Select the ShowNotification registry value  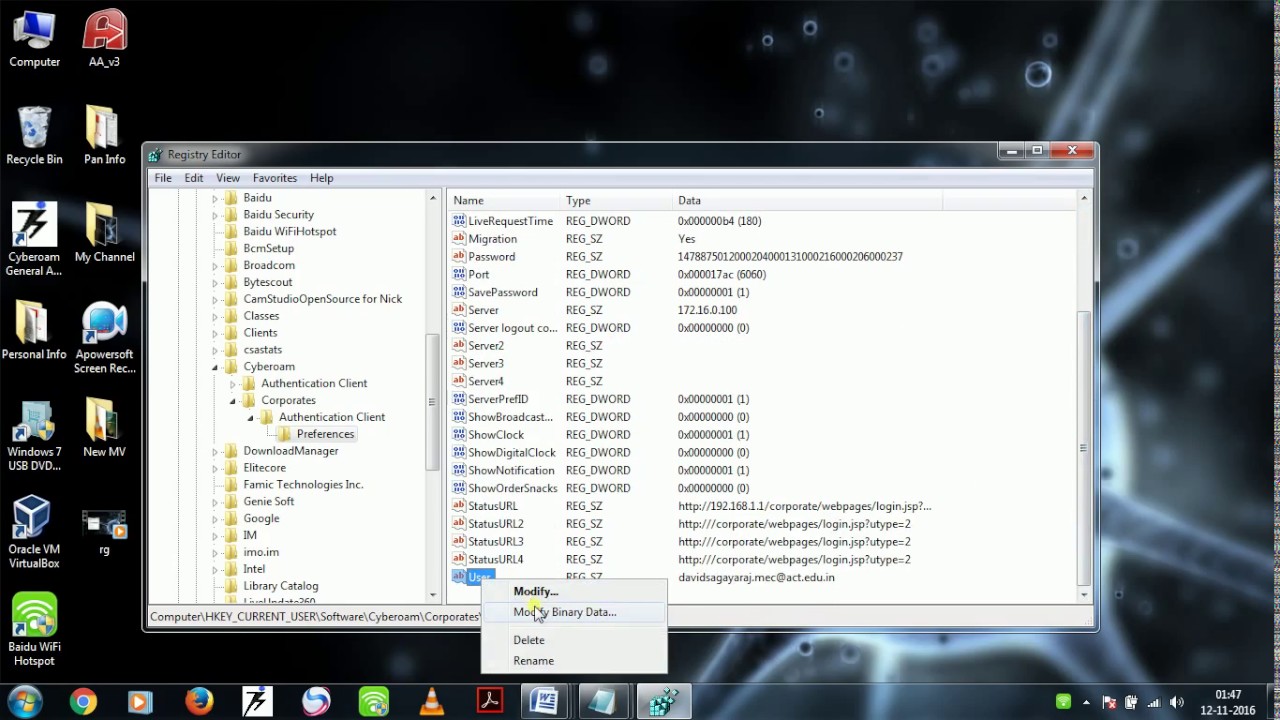[511, 470]
